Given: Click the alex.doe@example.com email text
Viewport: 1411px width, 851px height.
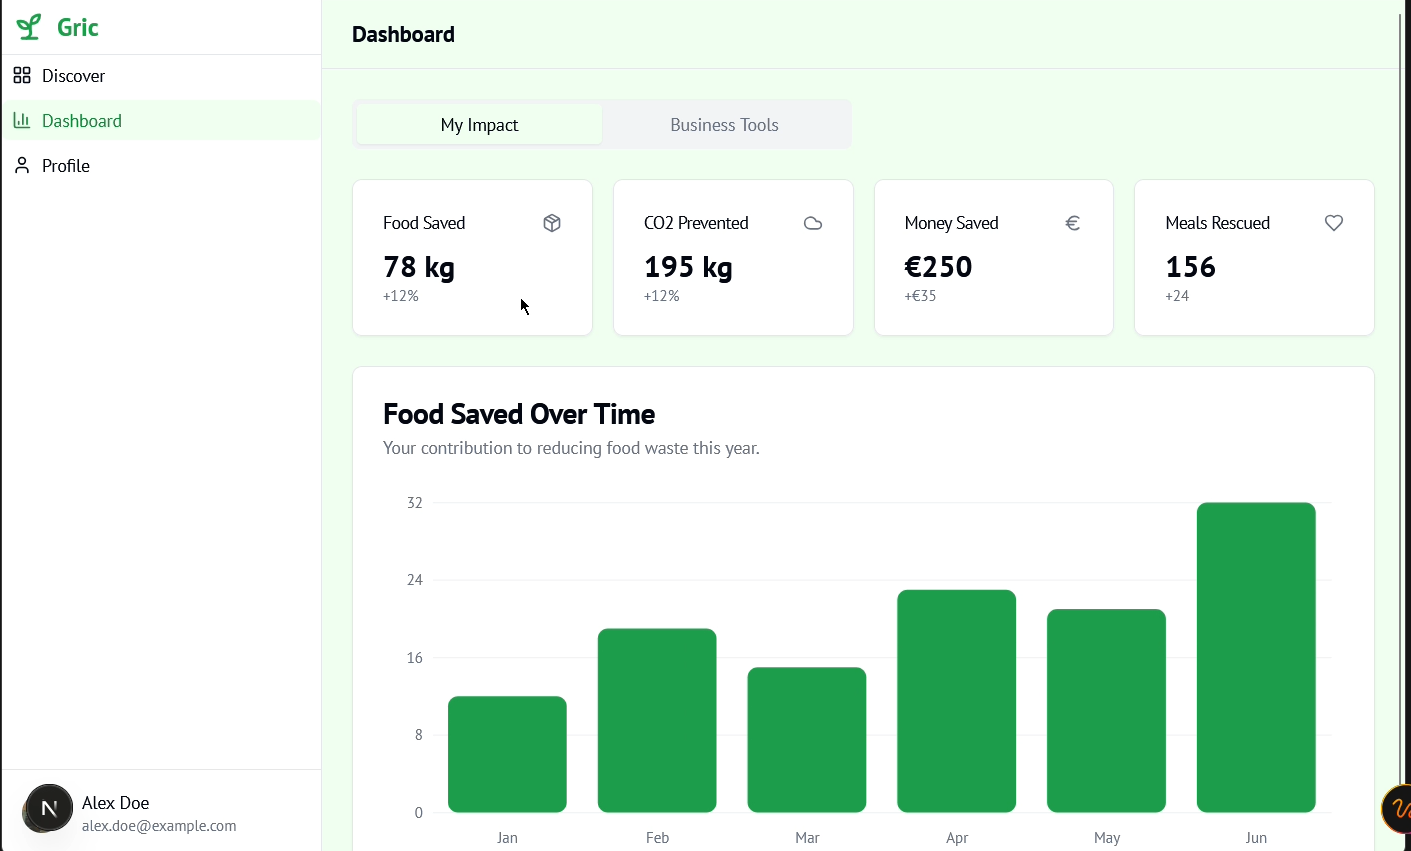Looking at the screenshot, I should tap(159, 826).
